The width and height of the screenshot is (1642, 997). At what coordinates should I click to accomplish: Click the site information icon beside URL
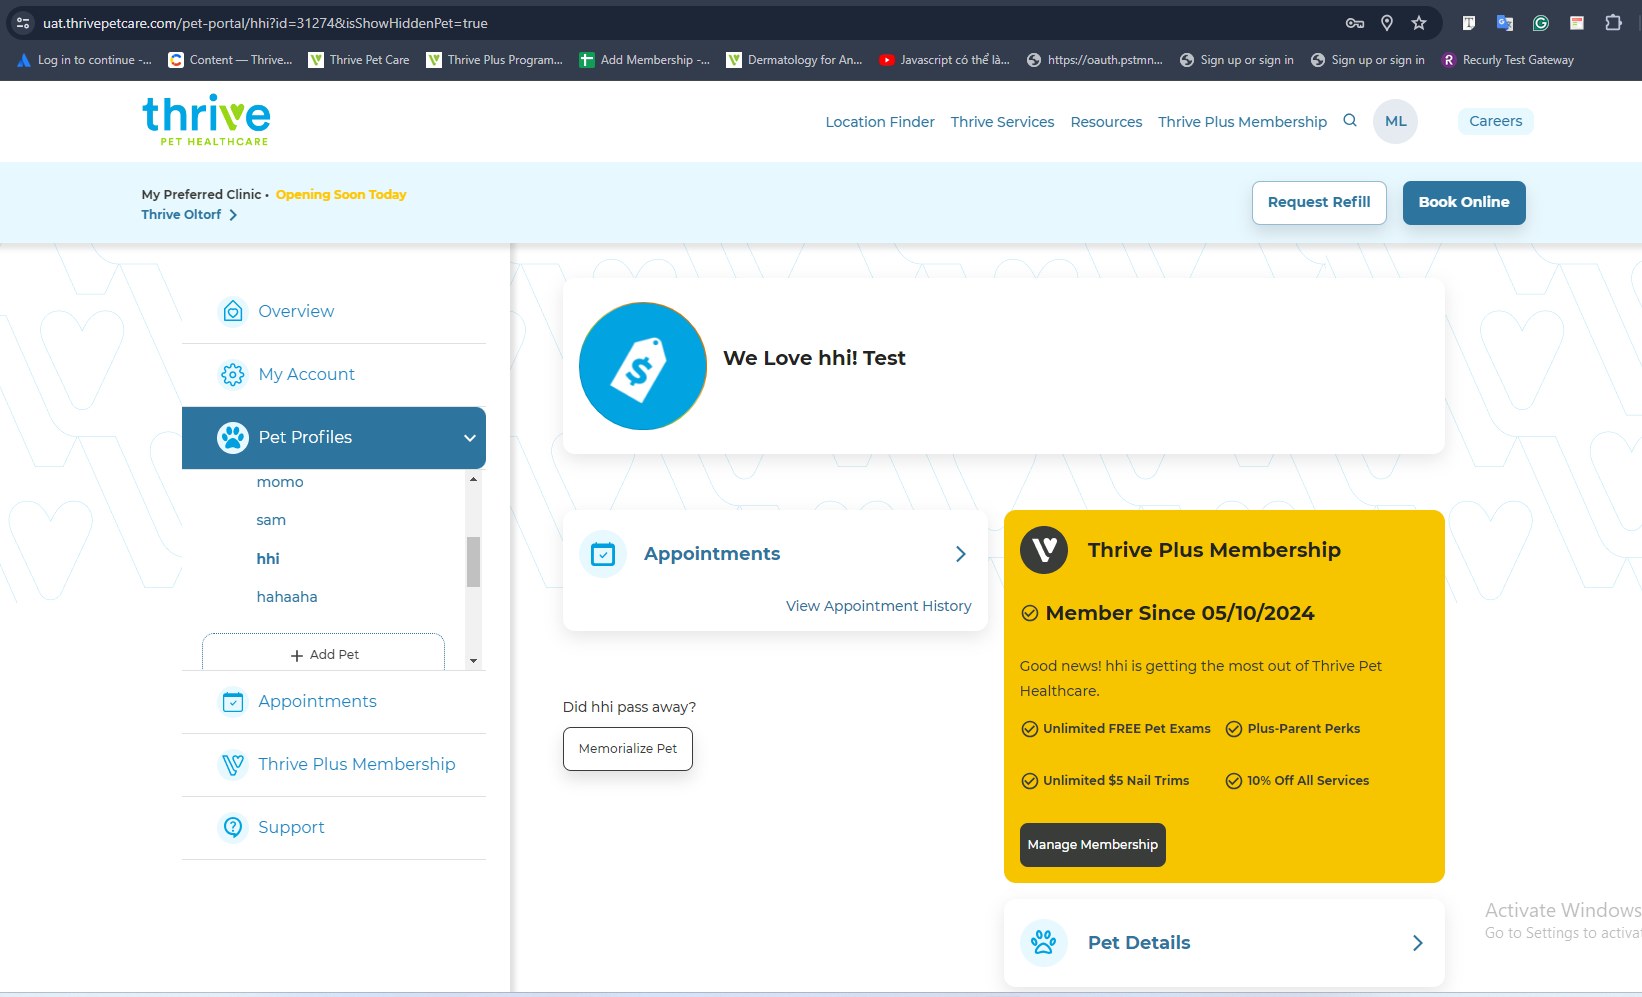(23, 23)
